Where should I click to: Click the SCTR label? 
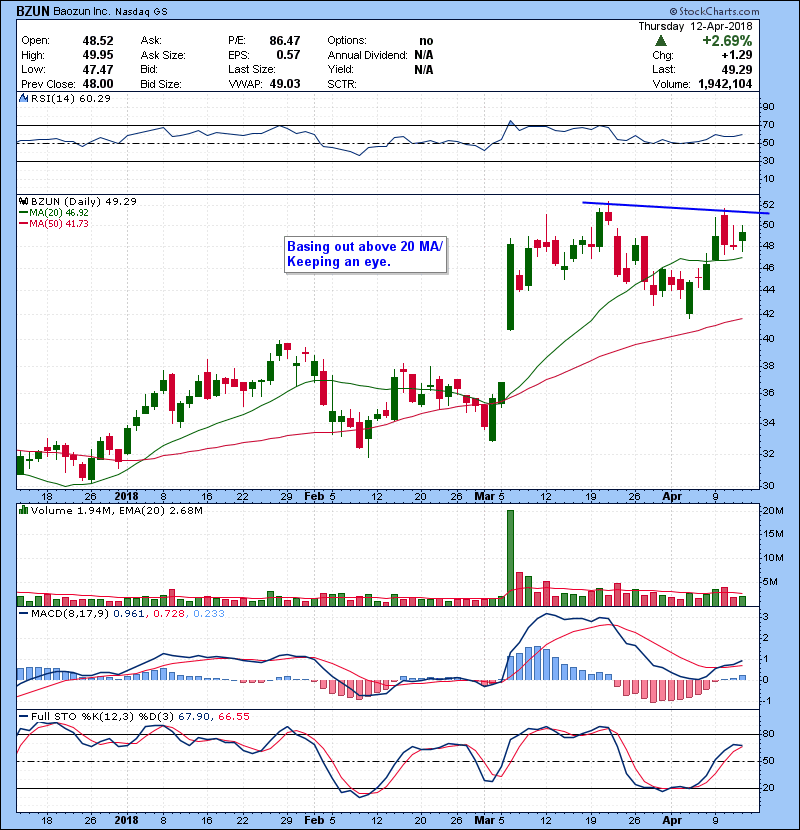pos(342,84)
